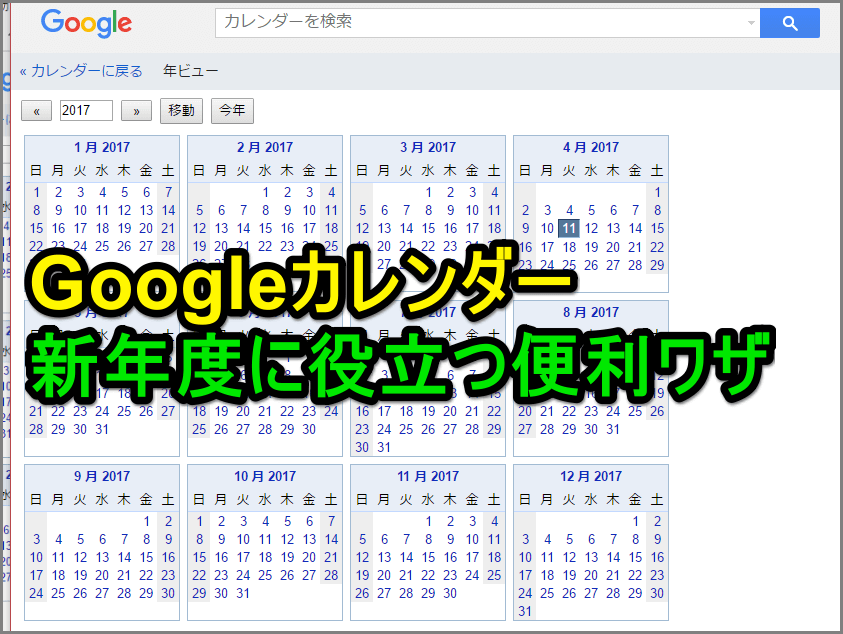843x634 pixels.
Task: Select April 20 in 4月 2017
Action: (x=613, y=247)
